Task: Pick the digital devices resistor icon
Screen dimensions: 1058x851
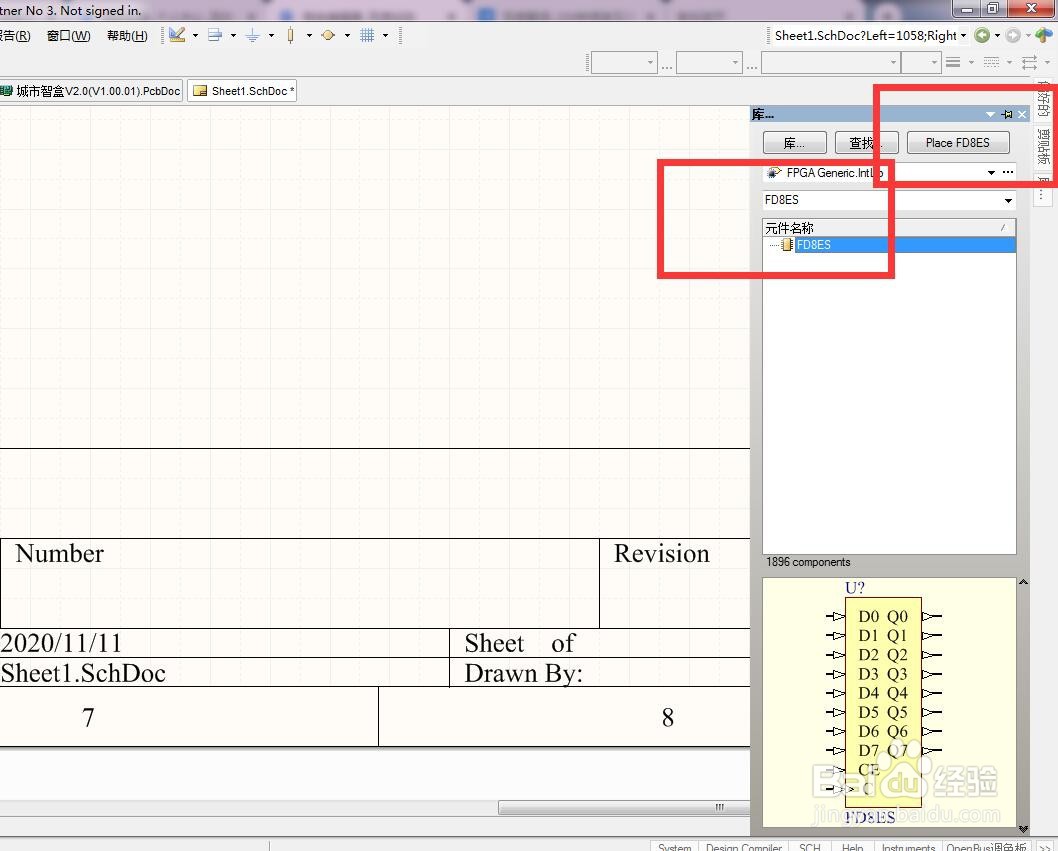Action: 290,35
